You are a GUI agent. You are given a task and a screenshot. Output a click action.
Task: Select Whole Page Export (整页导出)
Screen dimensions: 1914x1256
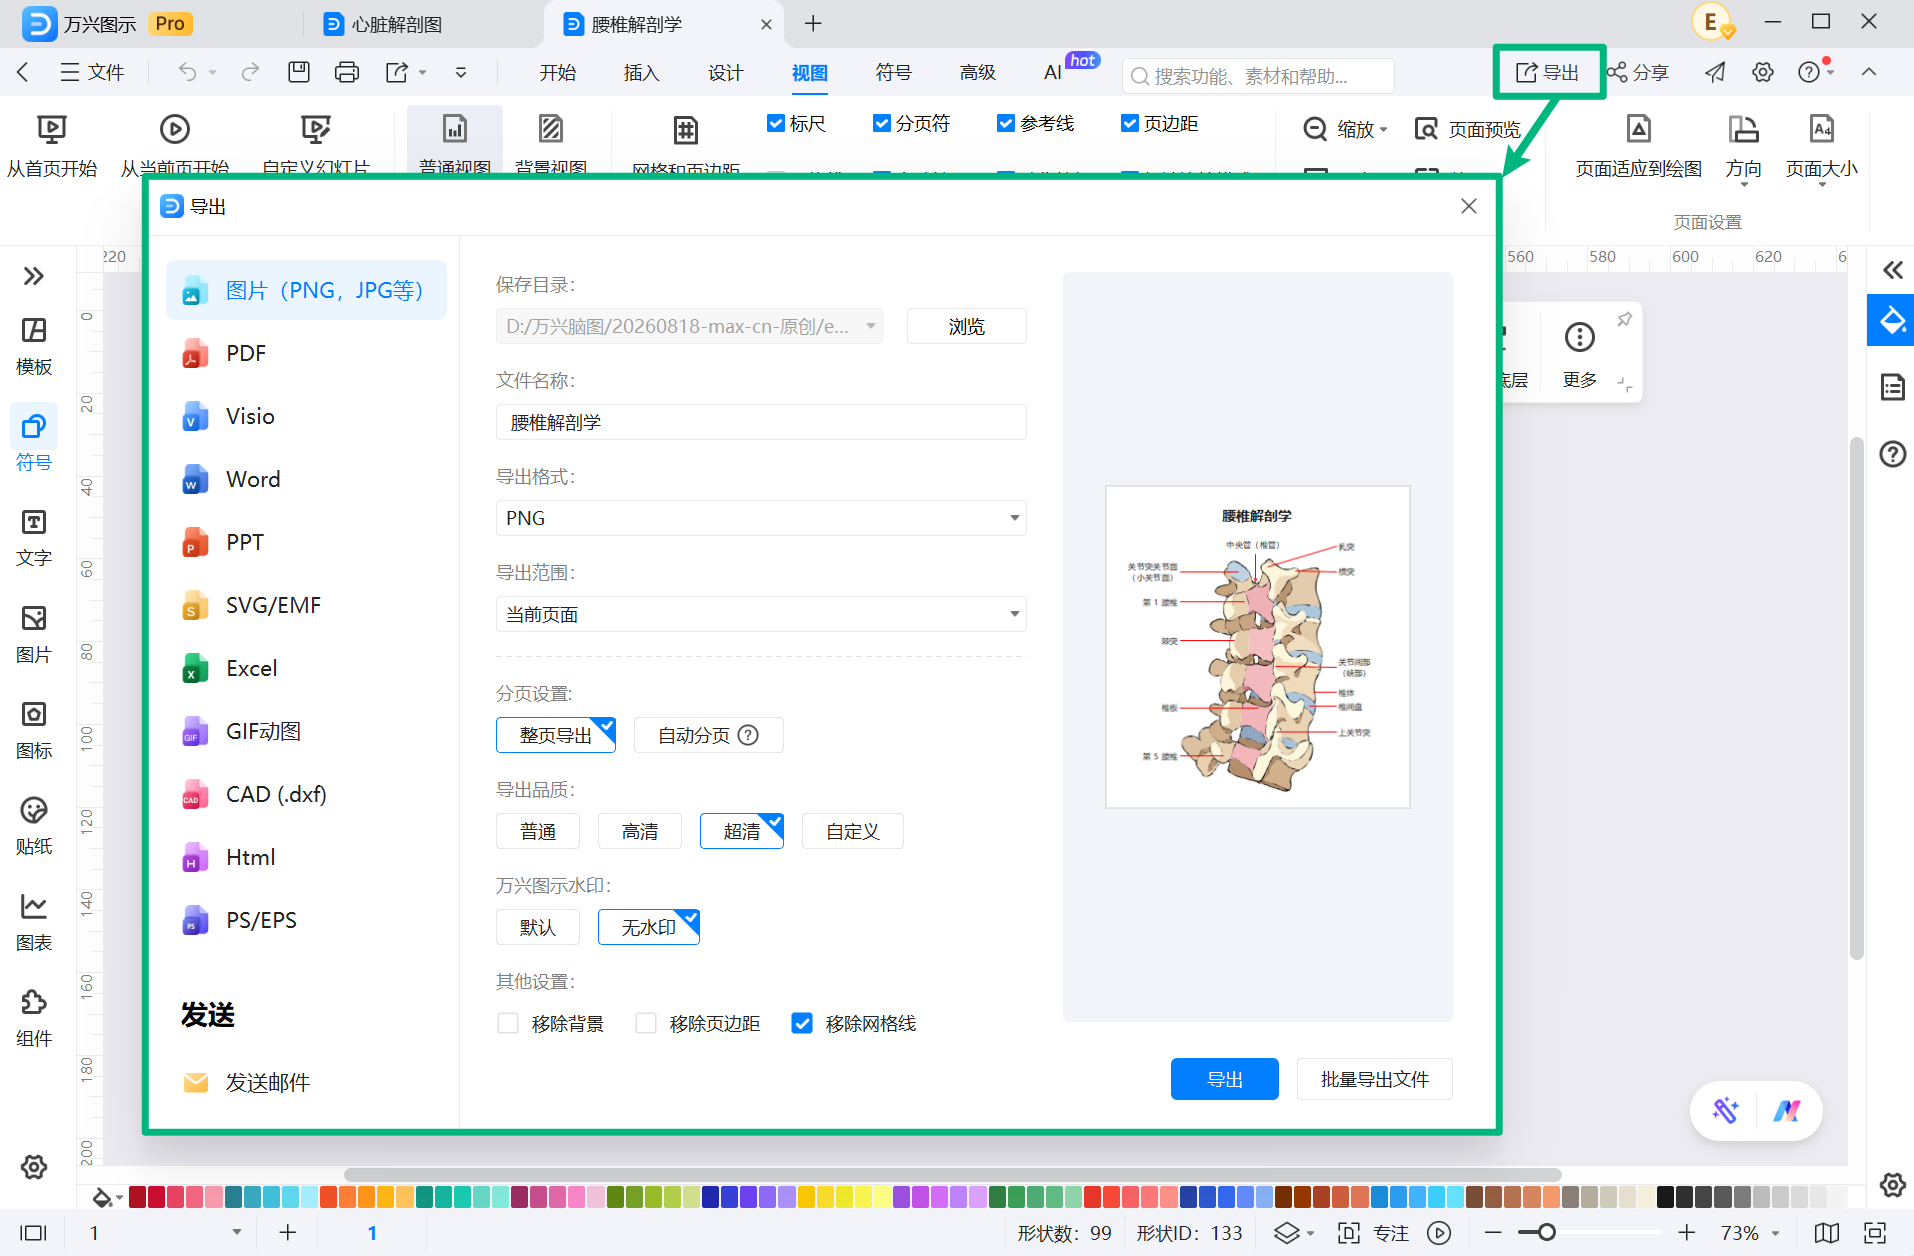556,735
